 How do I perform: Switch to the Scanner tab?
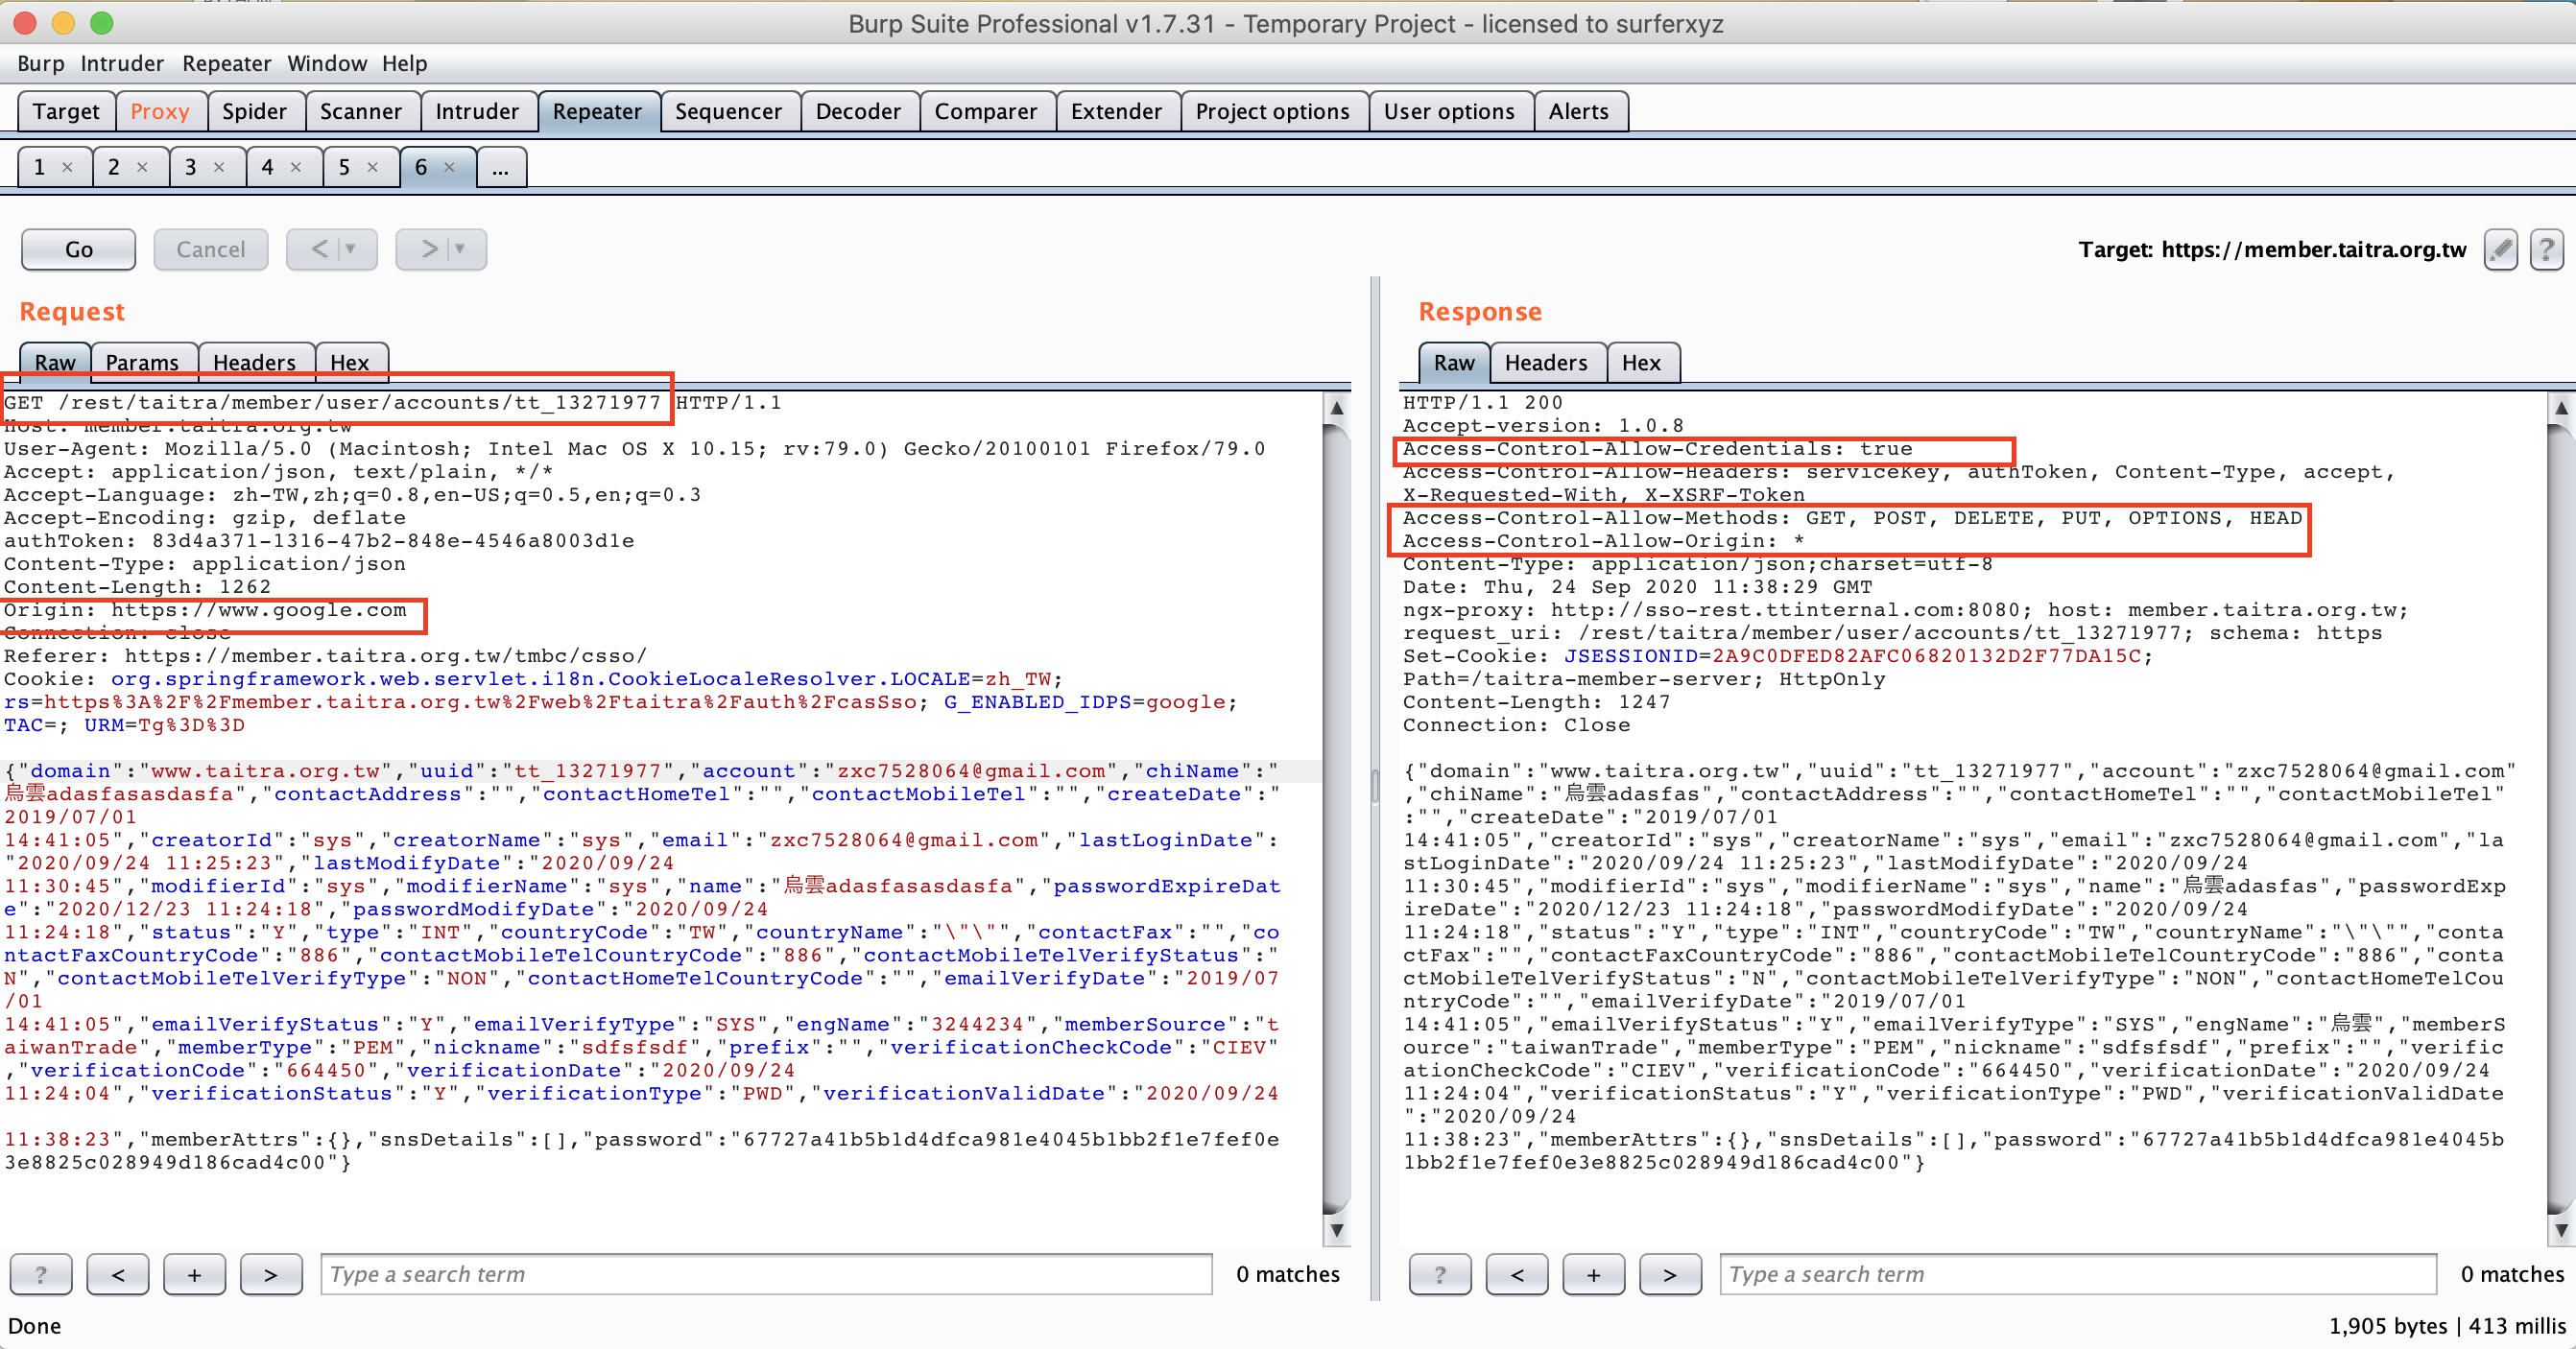coord(361,111)
